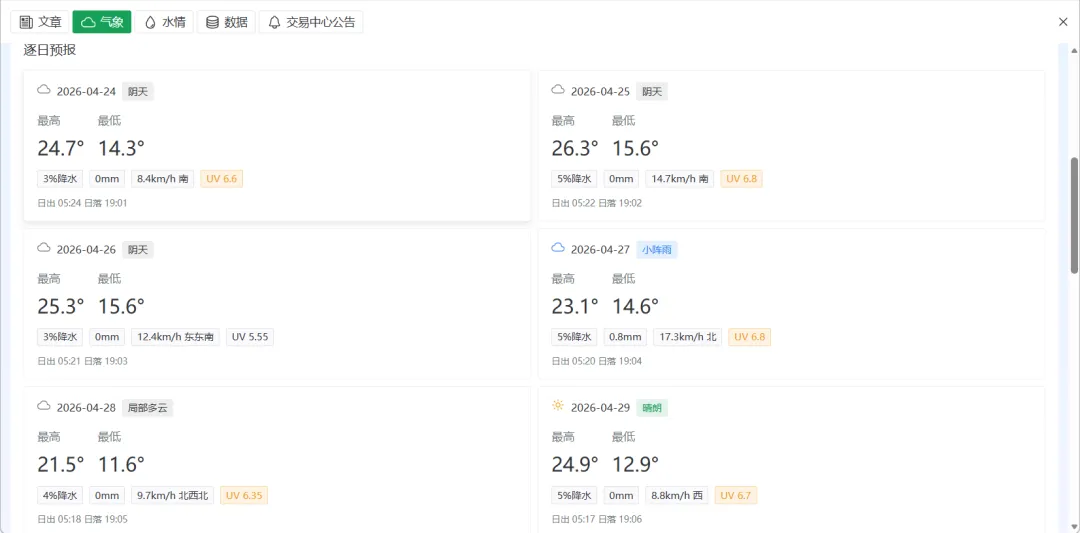The height and width of the screenshot is (533, 1080).
Task: Click the blue rain cloud icon for 2026-04-27
Action: point(558,249)
